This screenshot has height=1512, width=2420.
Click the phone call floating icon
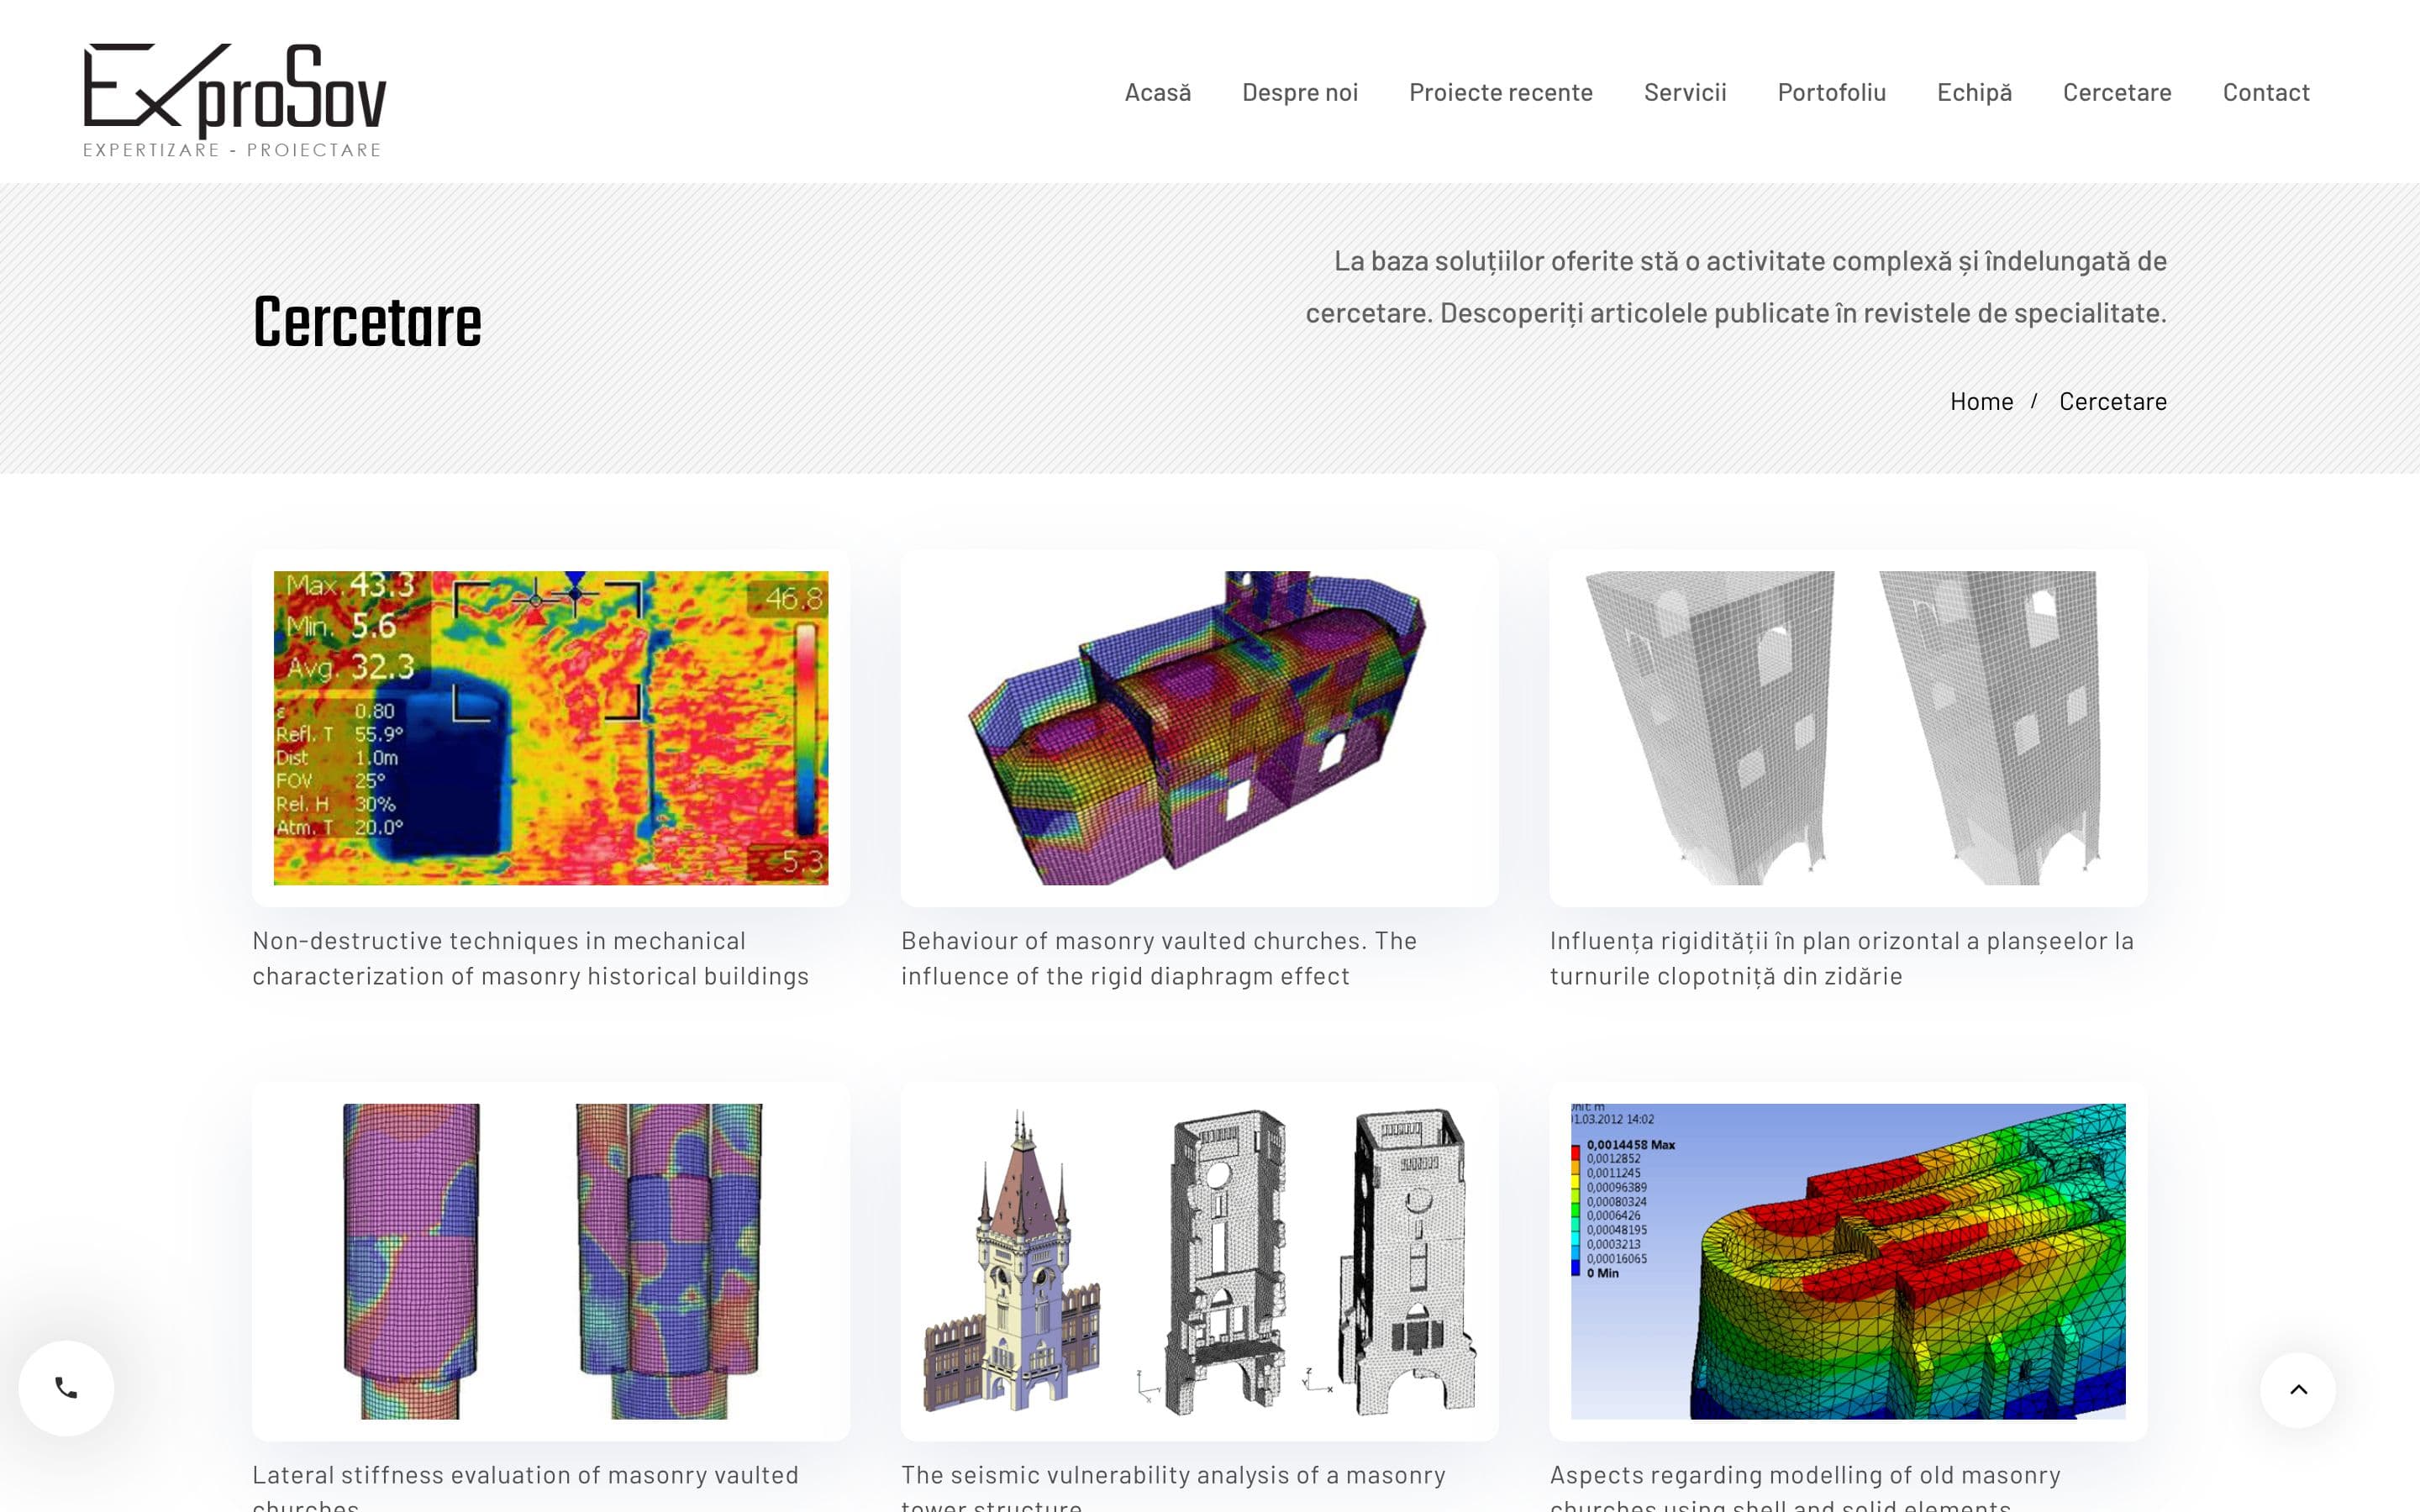(66, 1388)
